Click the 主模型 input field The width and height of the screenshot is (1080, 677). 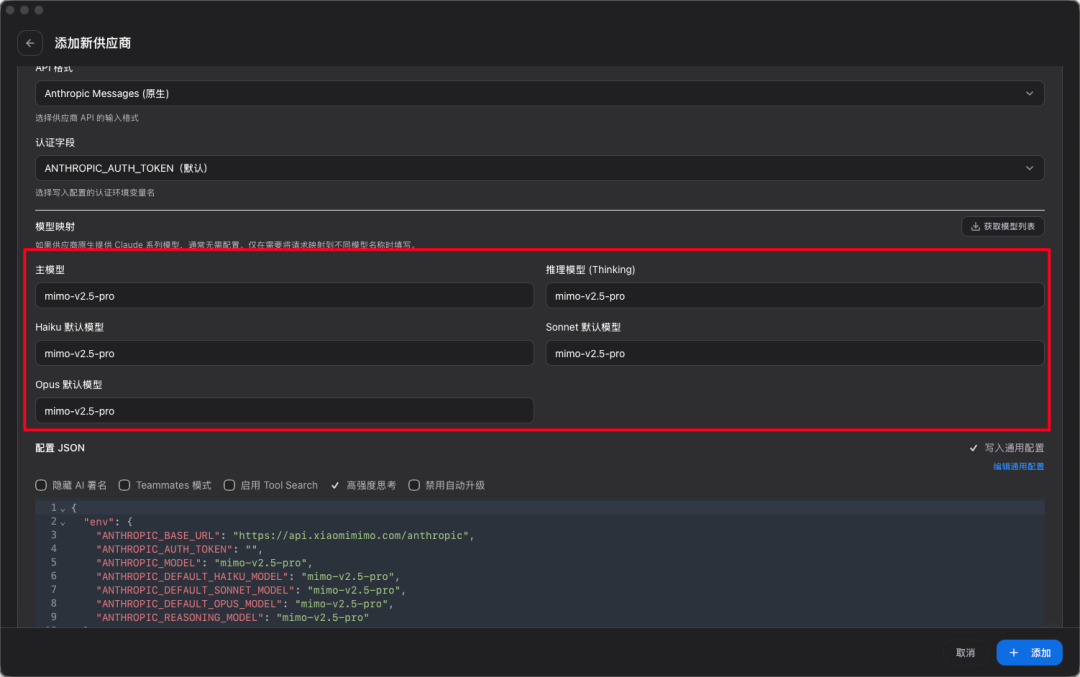click(x=284, y=296)
